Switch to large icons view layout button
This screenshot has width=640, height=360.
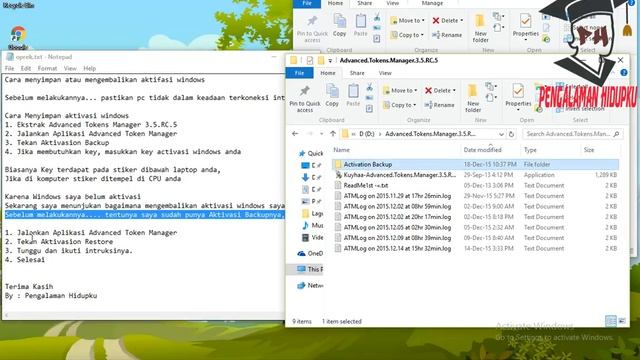tap(622, 321)
